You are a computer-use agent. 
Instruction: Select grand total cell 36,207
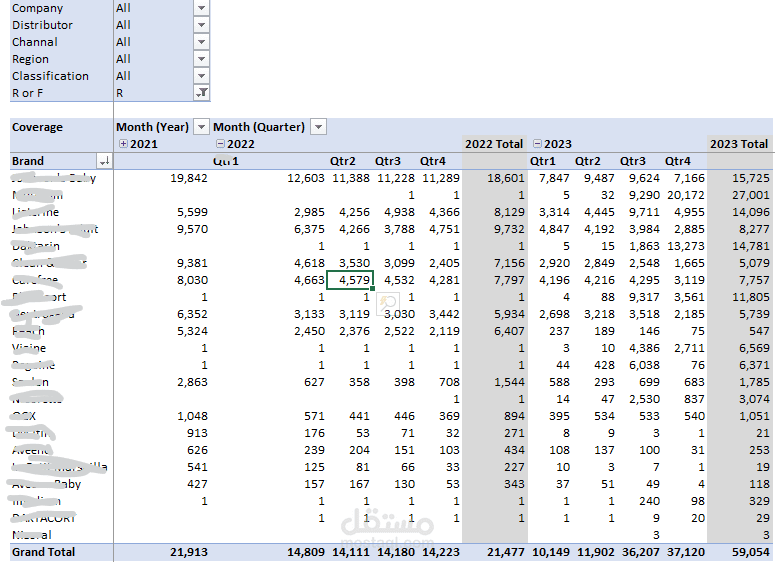(641, 552)
